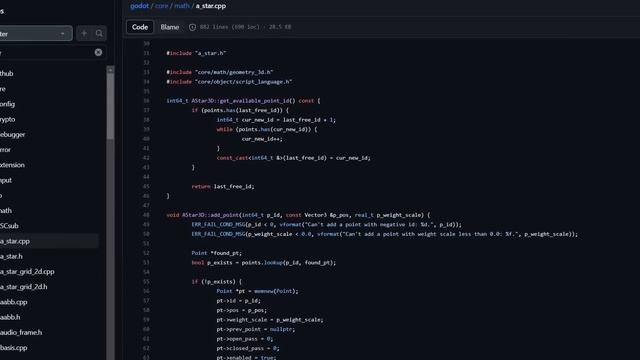
Task: Expand the input folder in tree
Action: (6, 180)
